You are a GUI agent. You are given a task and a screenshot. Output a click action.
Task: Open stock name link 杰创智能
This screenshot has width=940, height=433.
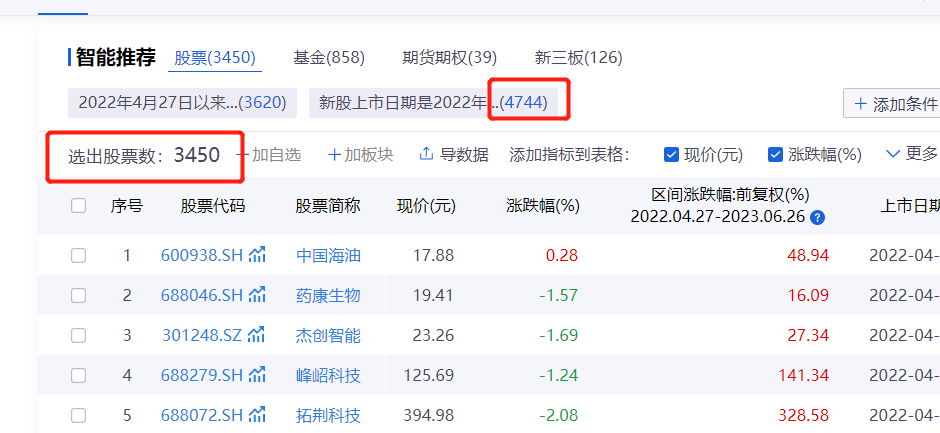tap(329, 335)
